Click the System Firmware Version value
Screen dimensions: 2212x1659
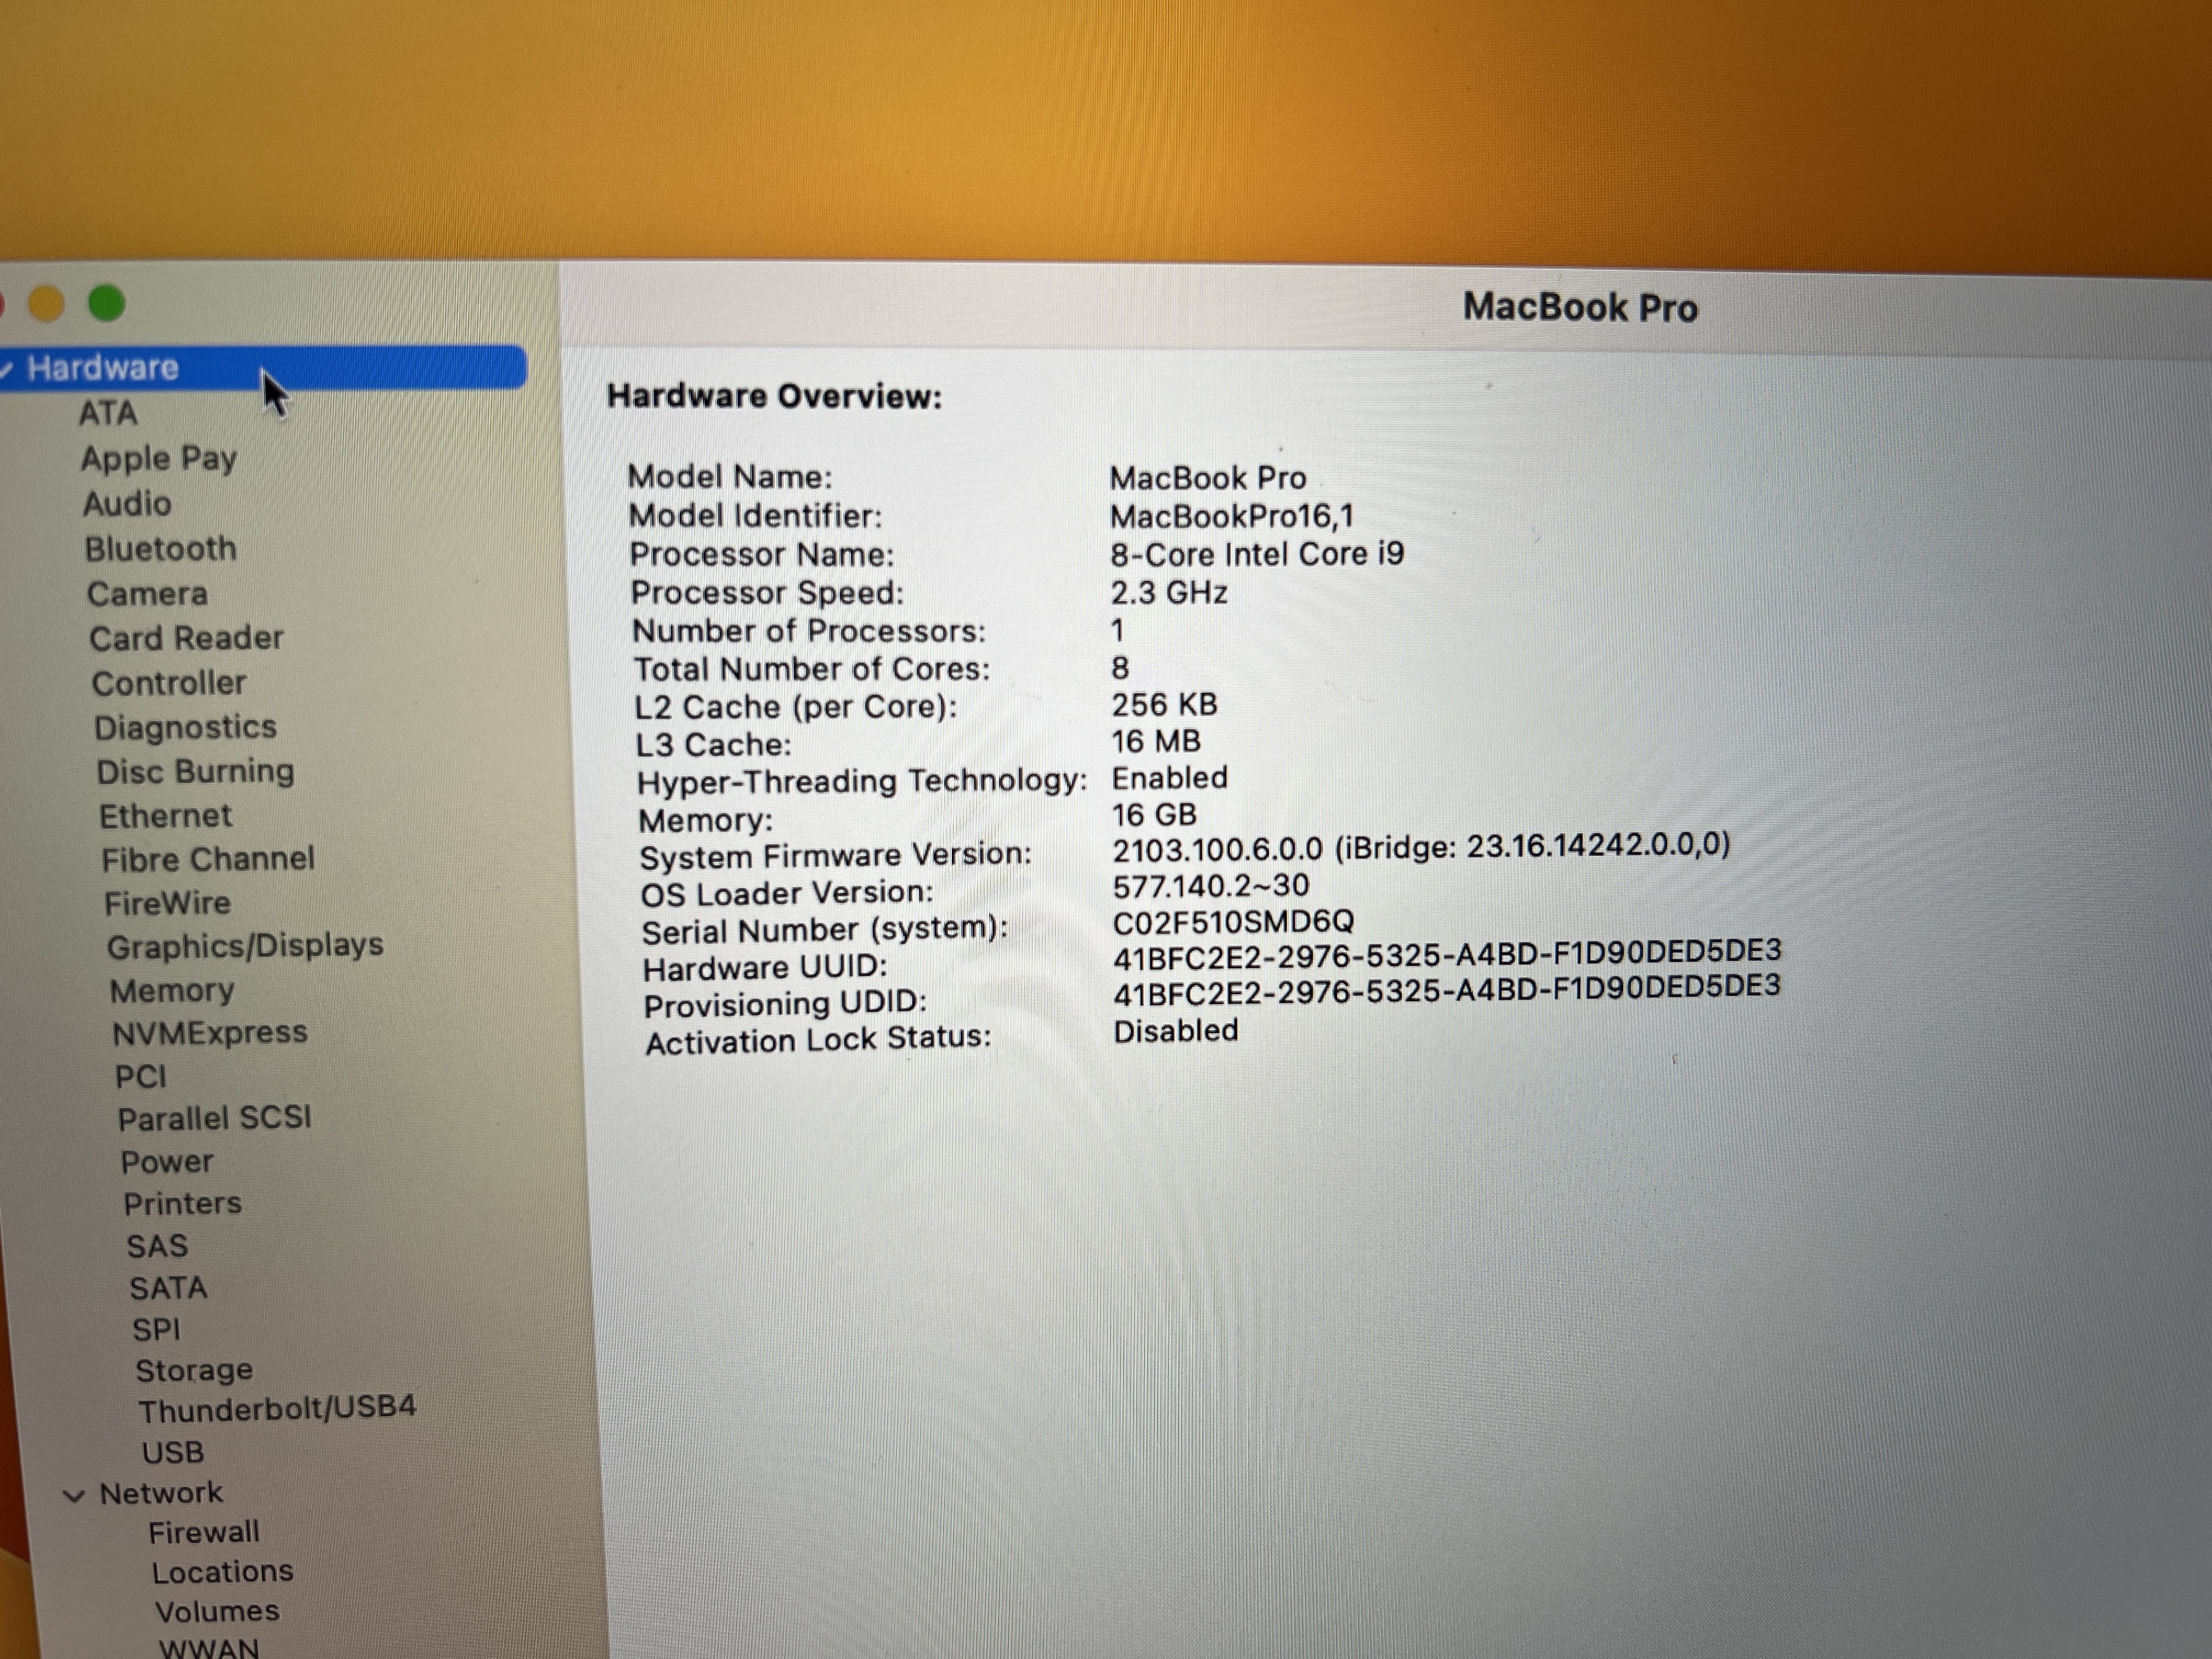pos(1421,848)
